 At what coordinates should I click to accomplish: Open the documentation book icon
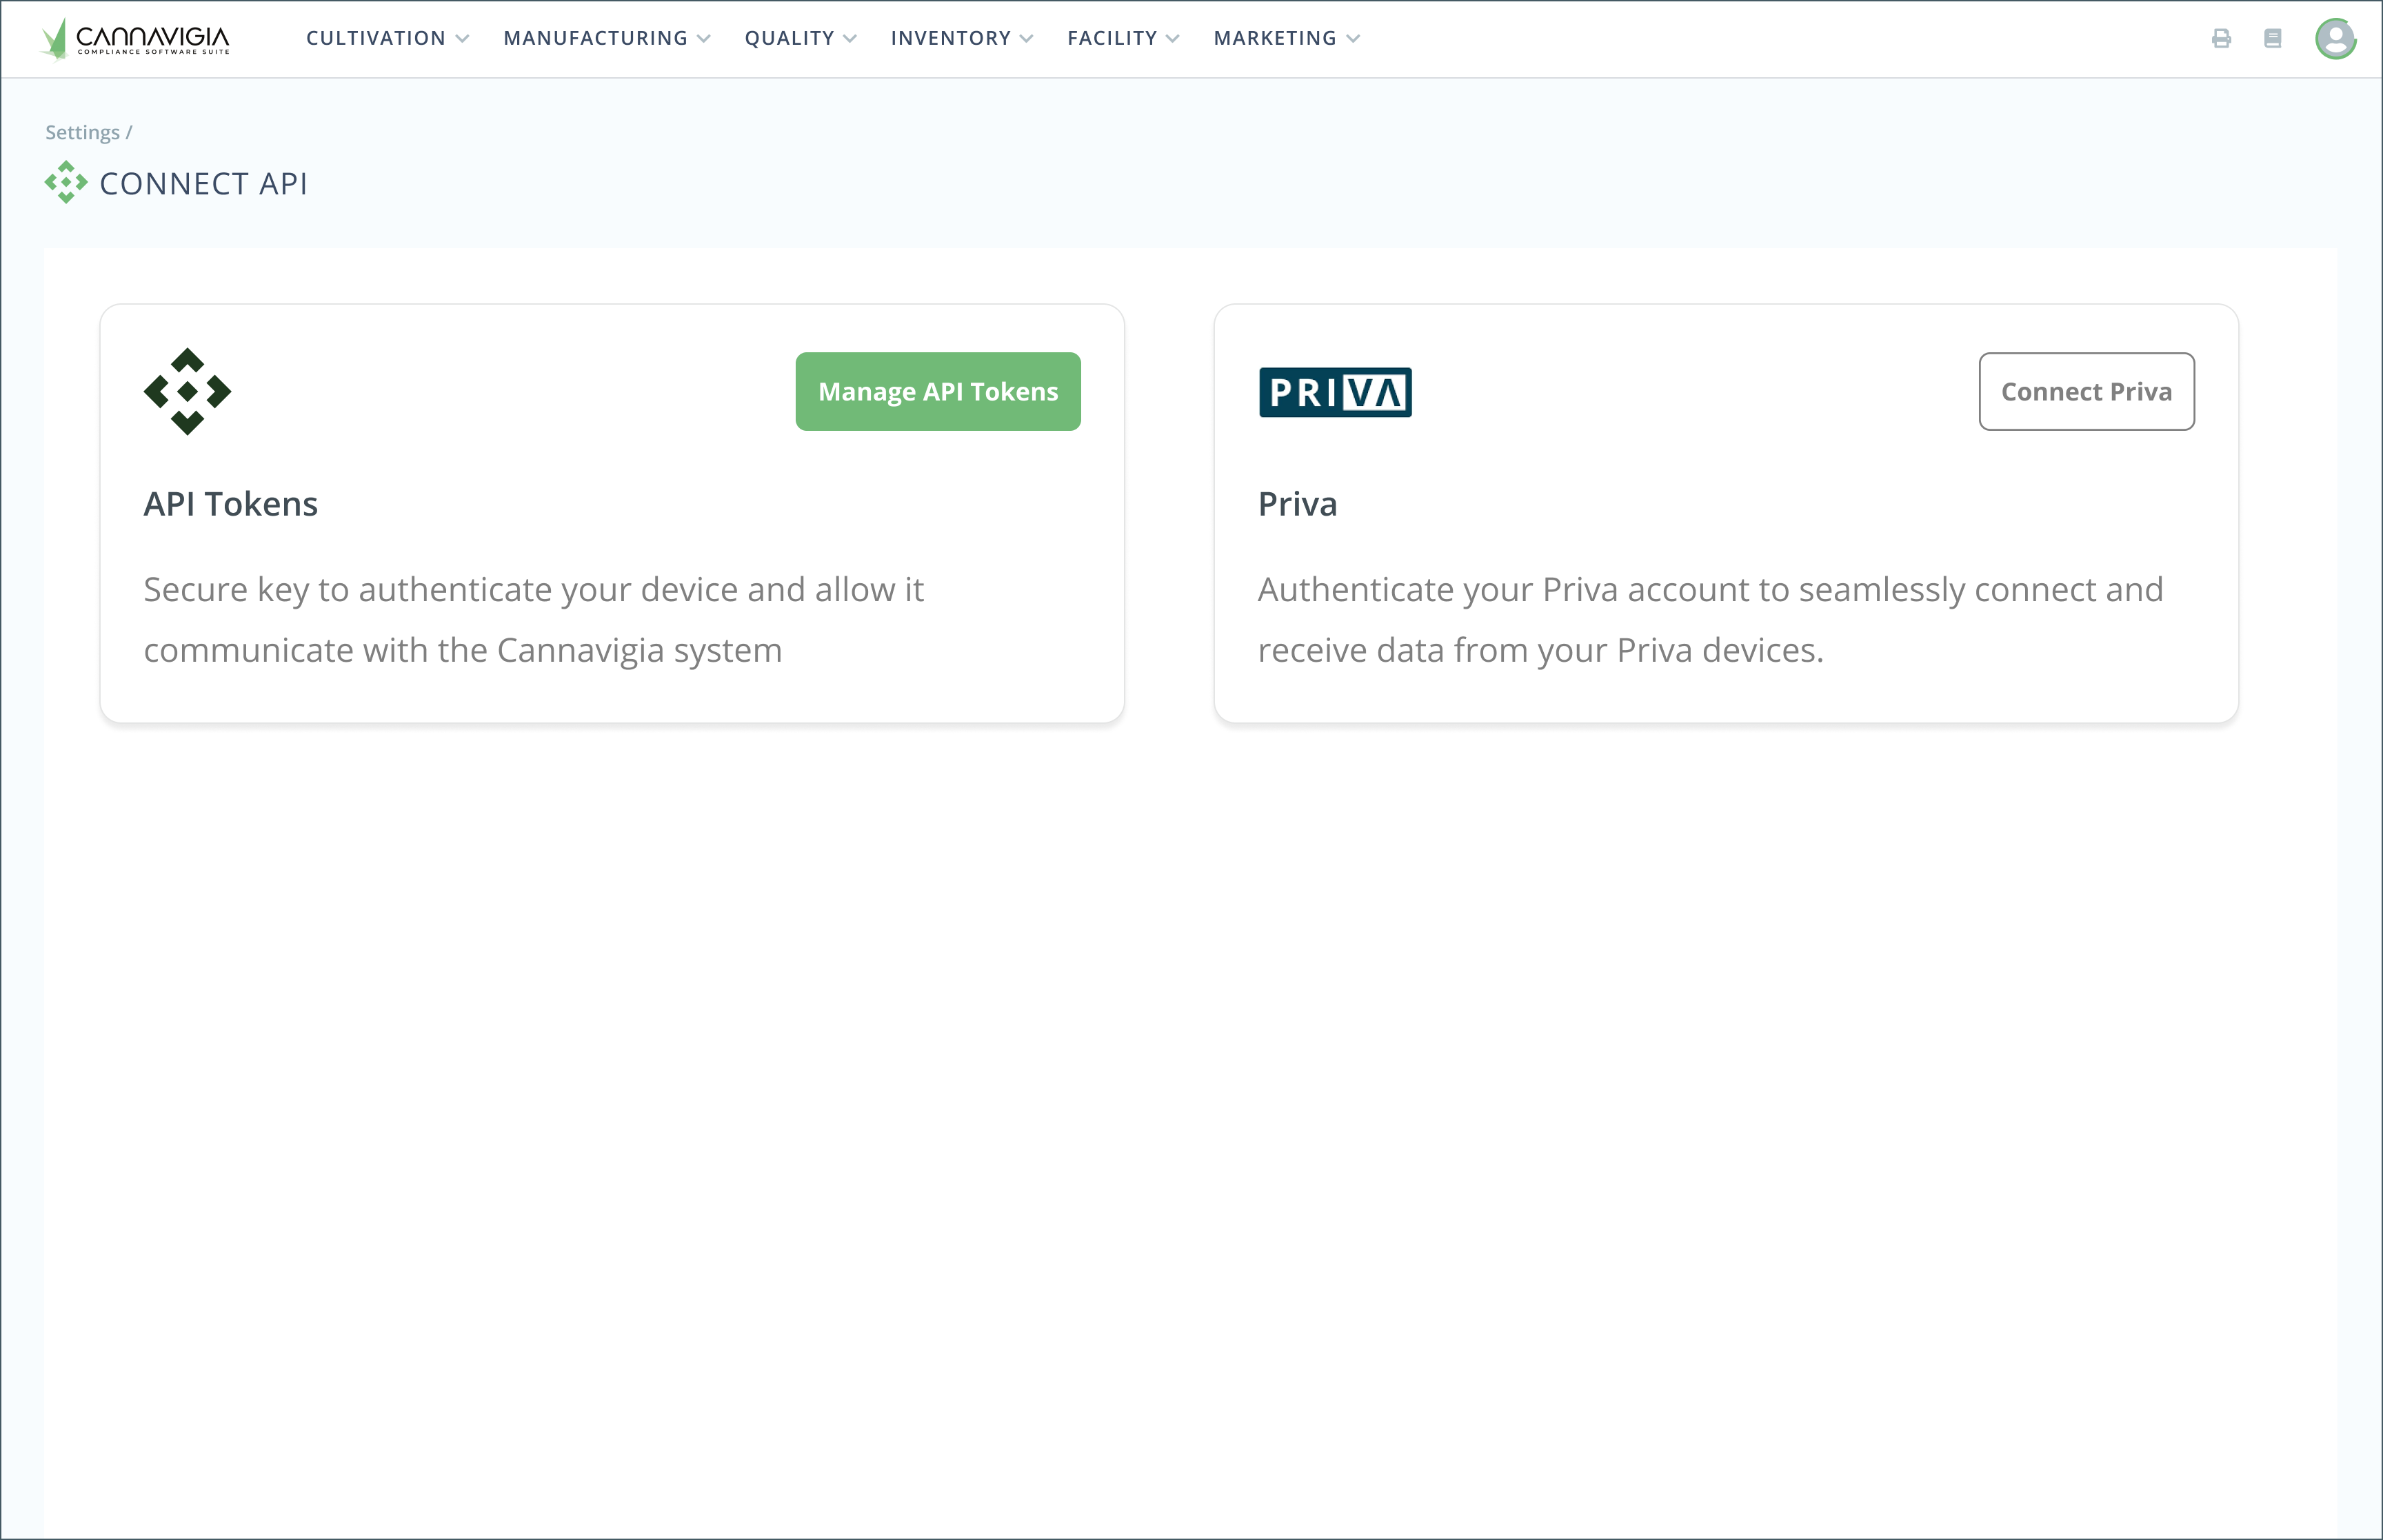(x=2273, y=39)
